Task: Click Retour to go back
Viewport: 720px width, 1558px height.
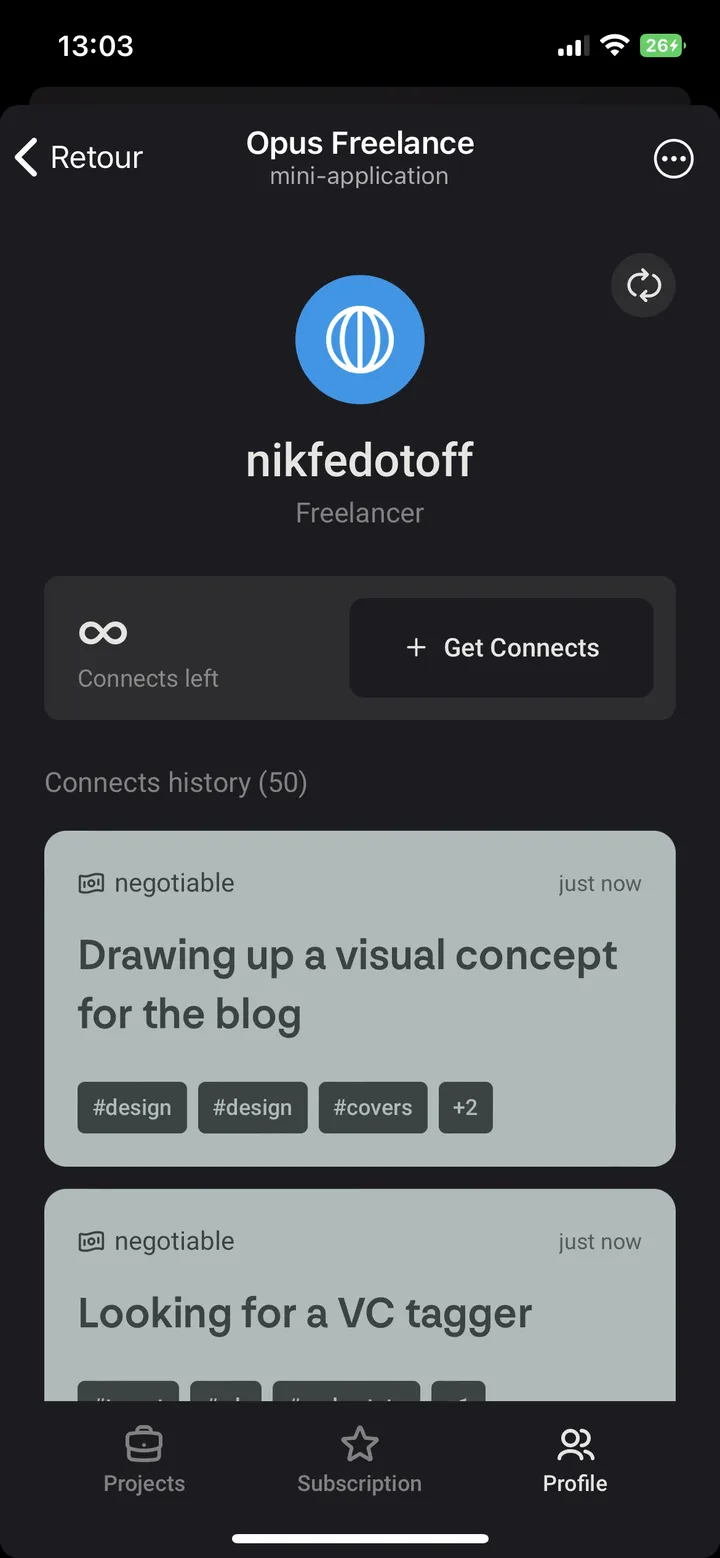Action: (x=96, y=157)
